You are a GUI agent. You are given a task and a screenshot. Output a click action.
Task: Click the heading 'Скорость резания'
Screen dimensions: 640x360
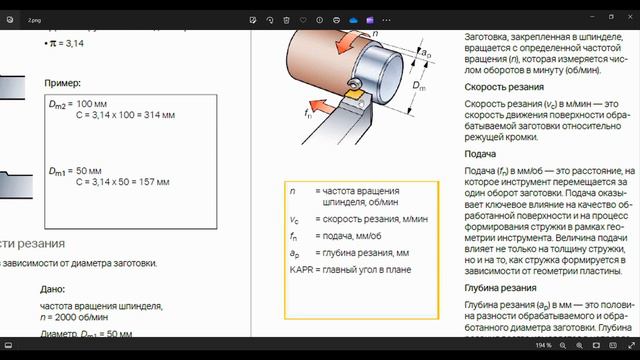coord(504,87)
